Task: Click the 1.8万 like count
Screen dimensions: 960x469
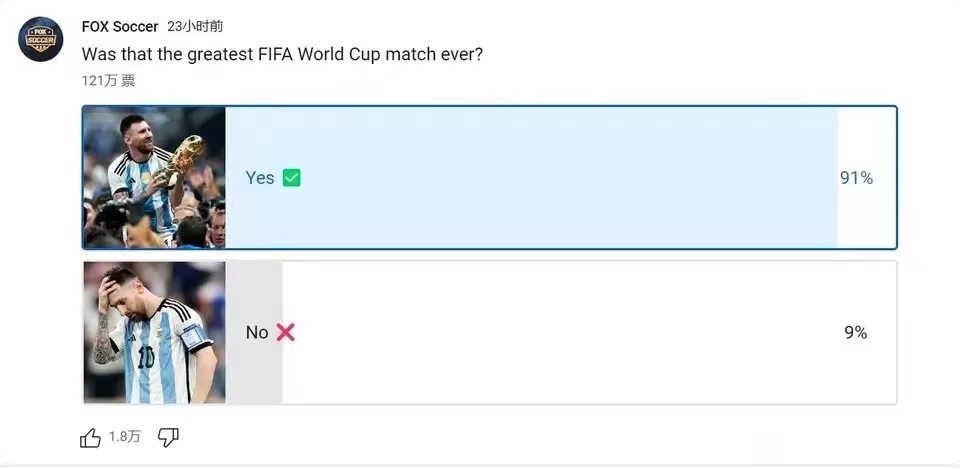Action: tap(125, 437)
